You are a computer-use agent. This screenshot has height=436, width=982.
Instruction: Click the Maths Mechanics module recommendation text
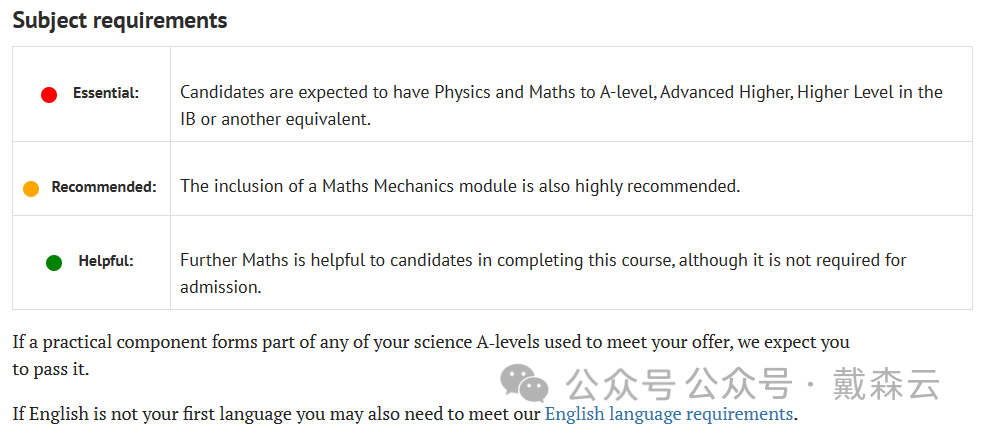460,186
